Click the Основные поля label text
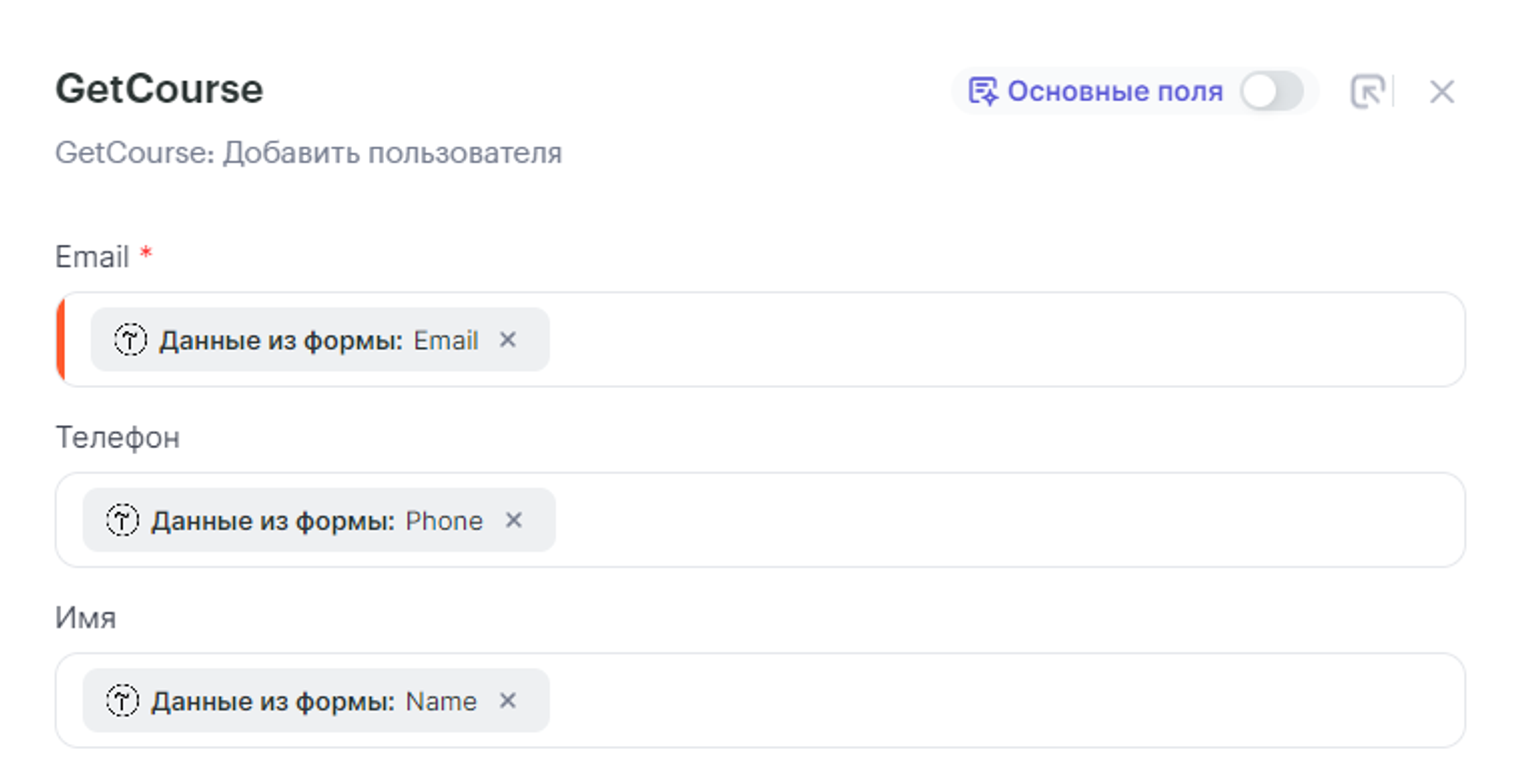 [1114, 92]
